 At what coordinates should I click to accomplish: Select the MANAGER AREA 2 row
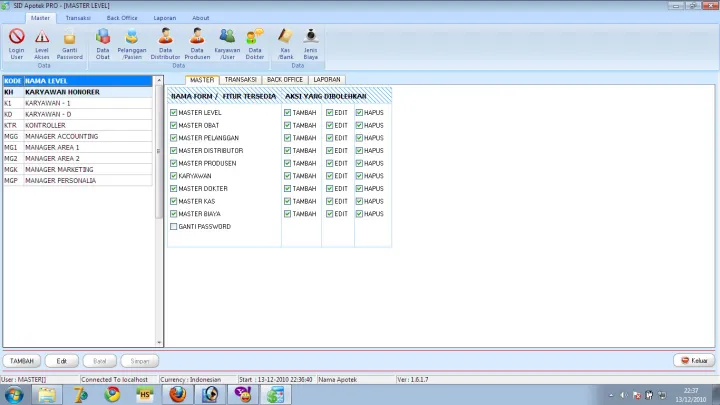pyautogui.click(x=78, y=158)
